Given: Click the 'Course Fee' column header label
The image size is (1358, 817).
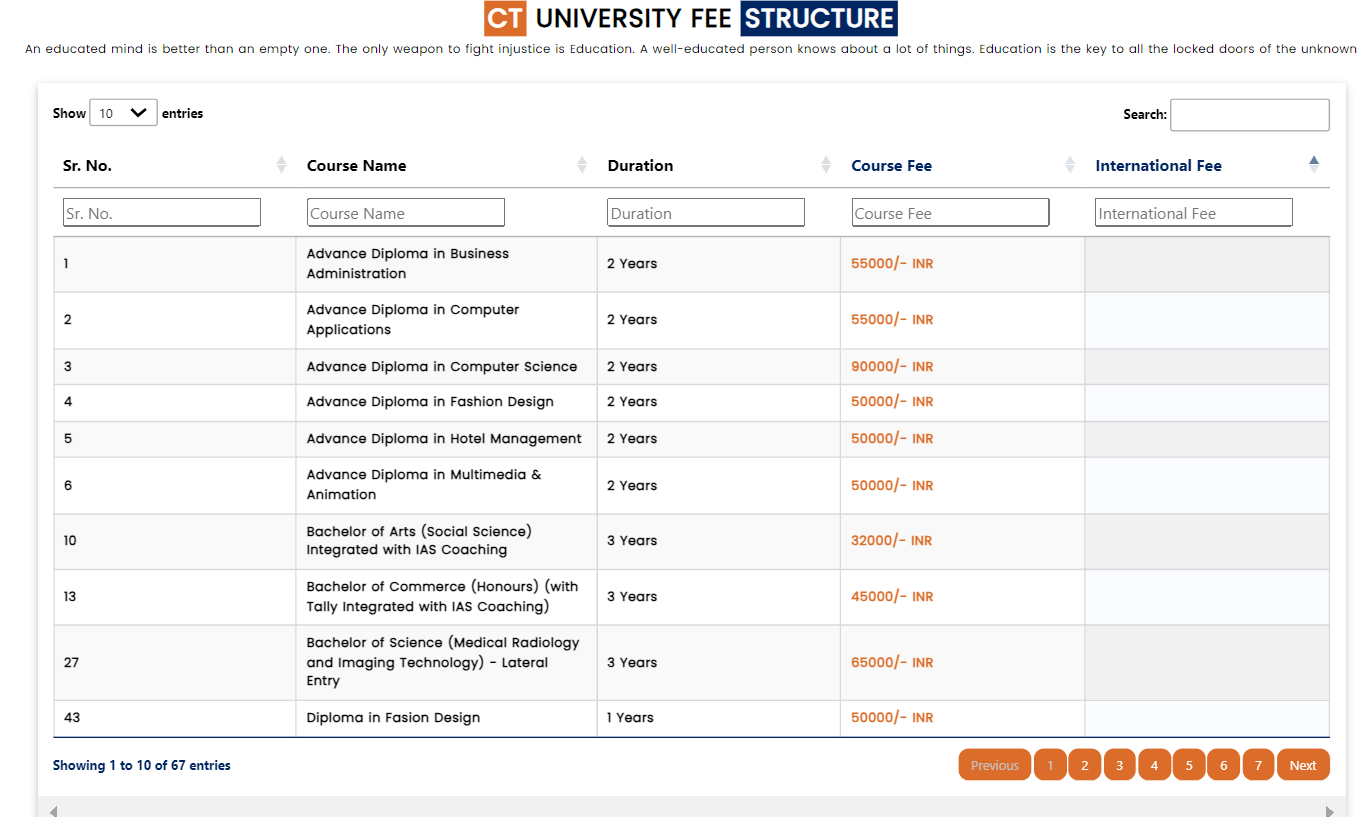Looking at the screenshot, I should [x=892, y=166].
